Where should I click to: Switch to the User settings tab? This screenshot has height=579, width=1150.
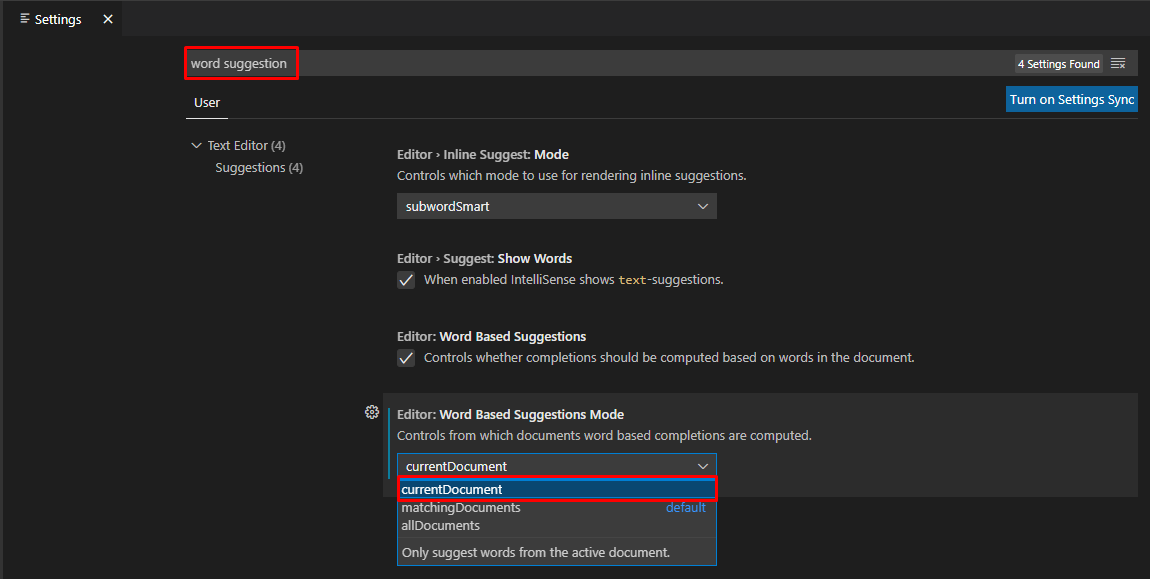pos(206,102)
